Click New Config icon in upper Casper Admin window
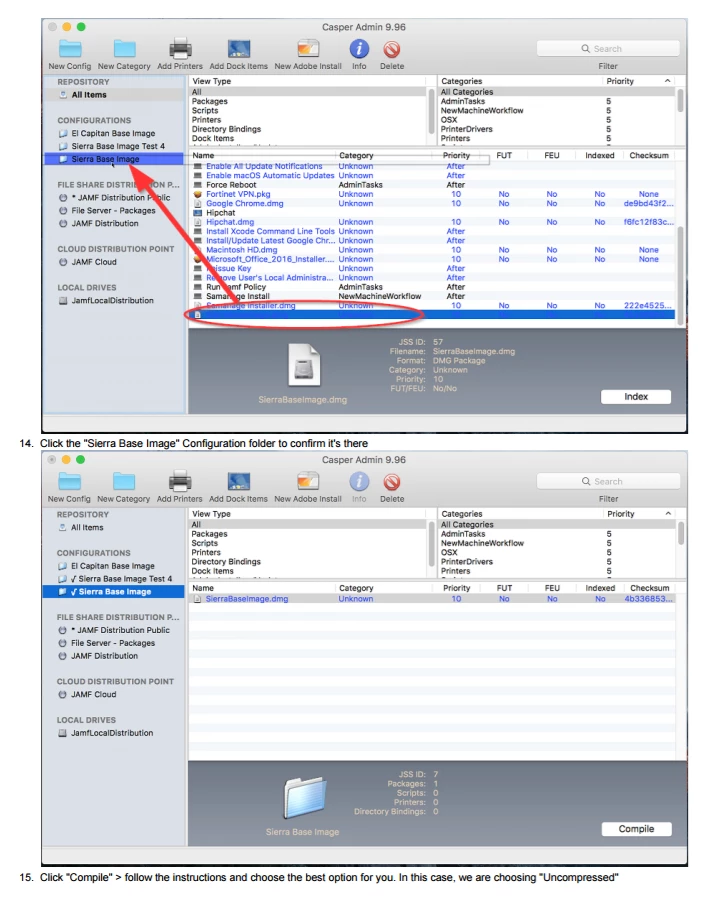Image resolution: width=723 pixels, height=899 pixels. pyautogui.click(x=70, y=49)
